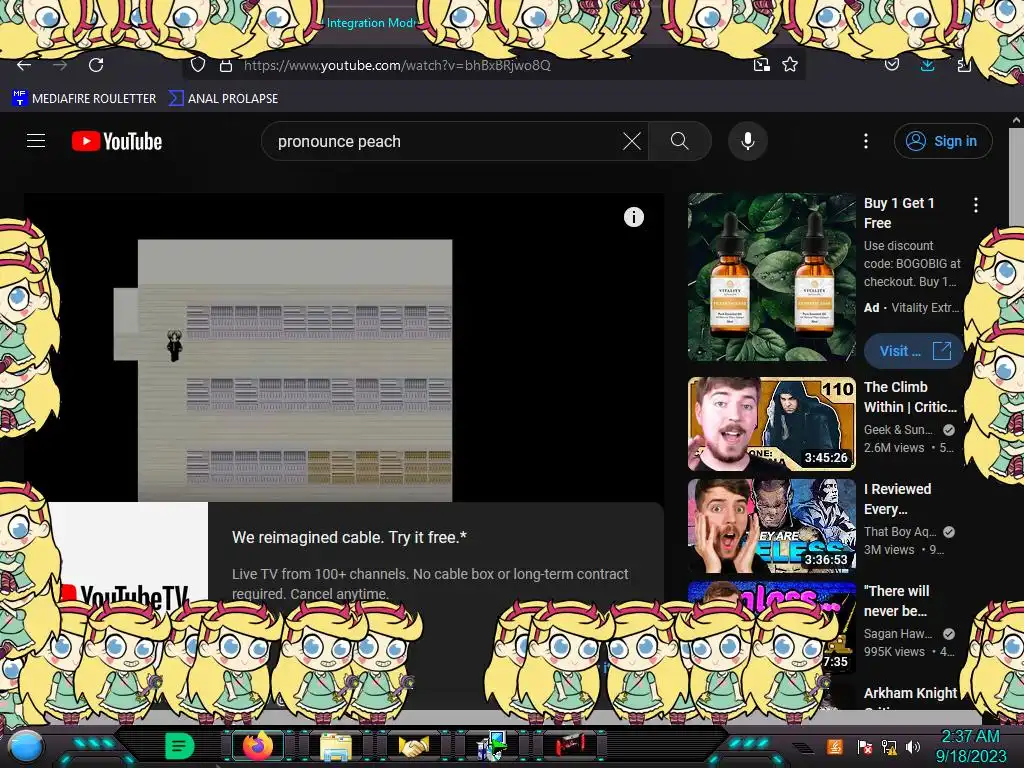
Task: Open the Vitality oil bottles ad thumbnail
Action: 771,277
